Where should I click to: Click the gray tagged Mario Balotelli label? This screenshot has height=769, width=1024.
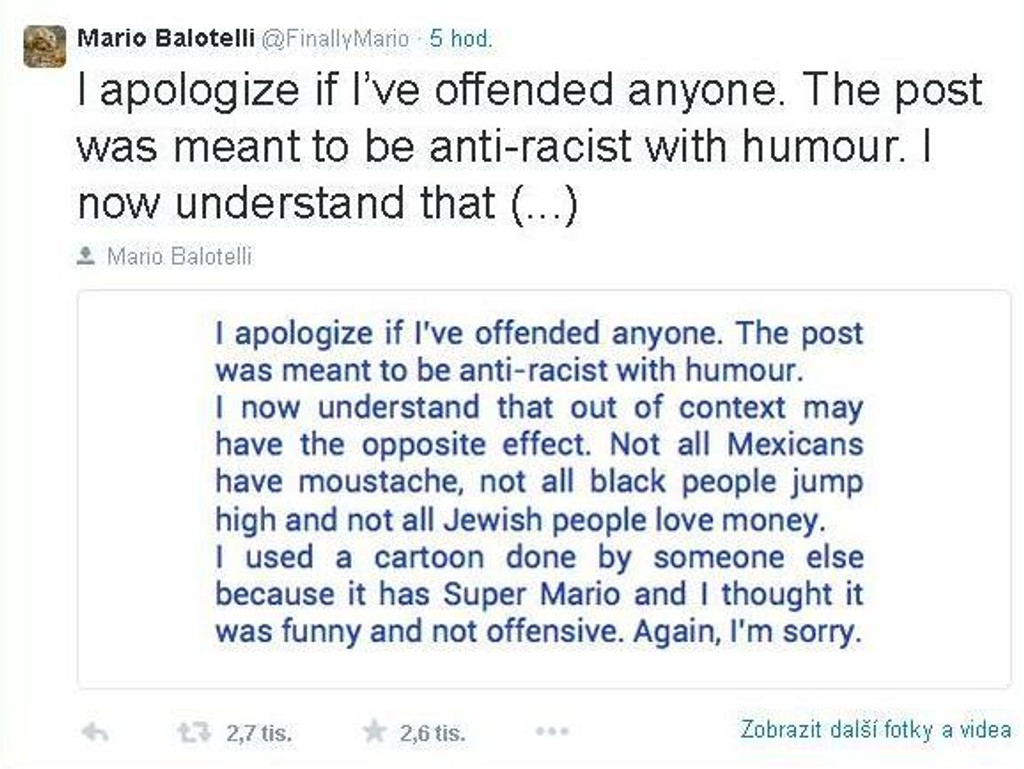pyautogui.click(x=179, y=257)
